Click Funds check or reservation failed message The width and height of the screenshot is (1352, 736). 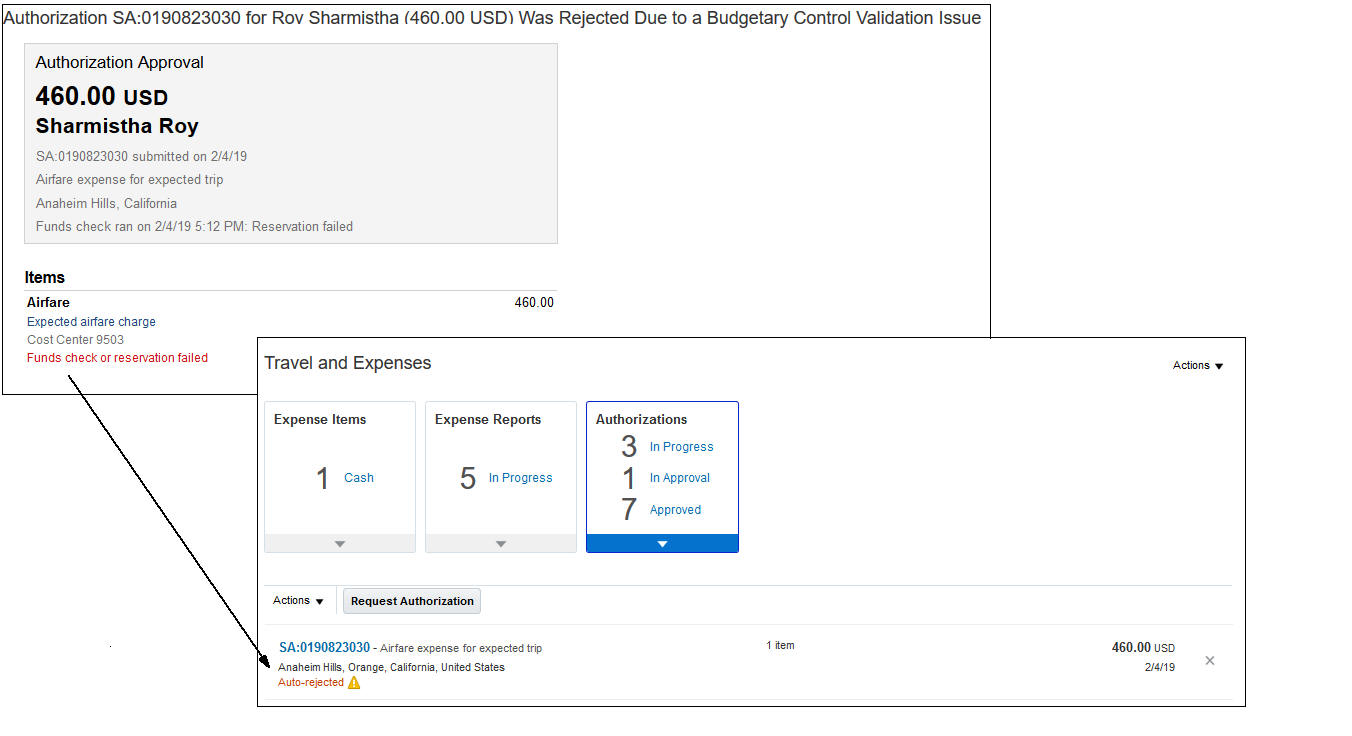coord(117,358)
